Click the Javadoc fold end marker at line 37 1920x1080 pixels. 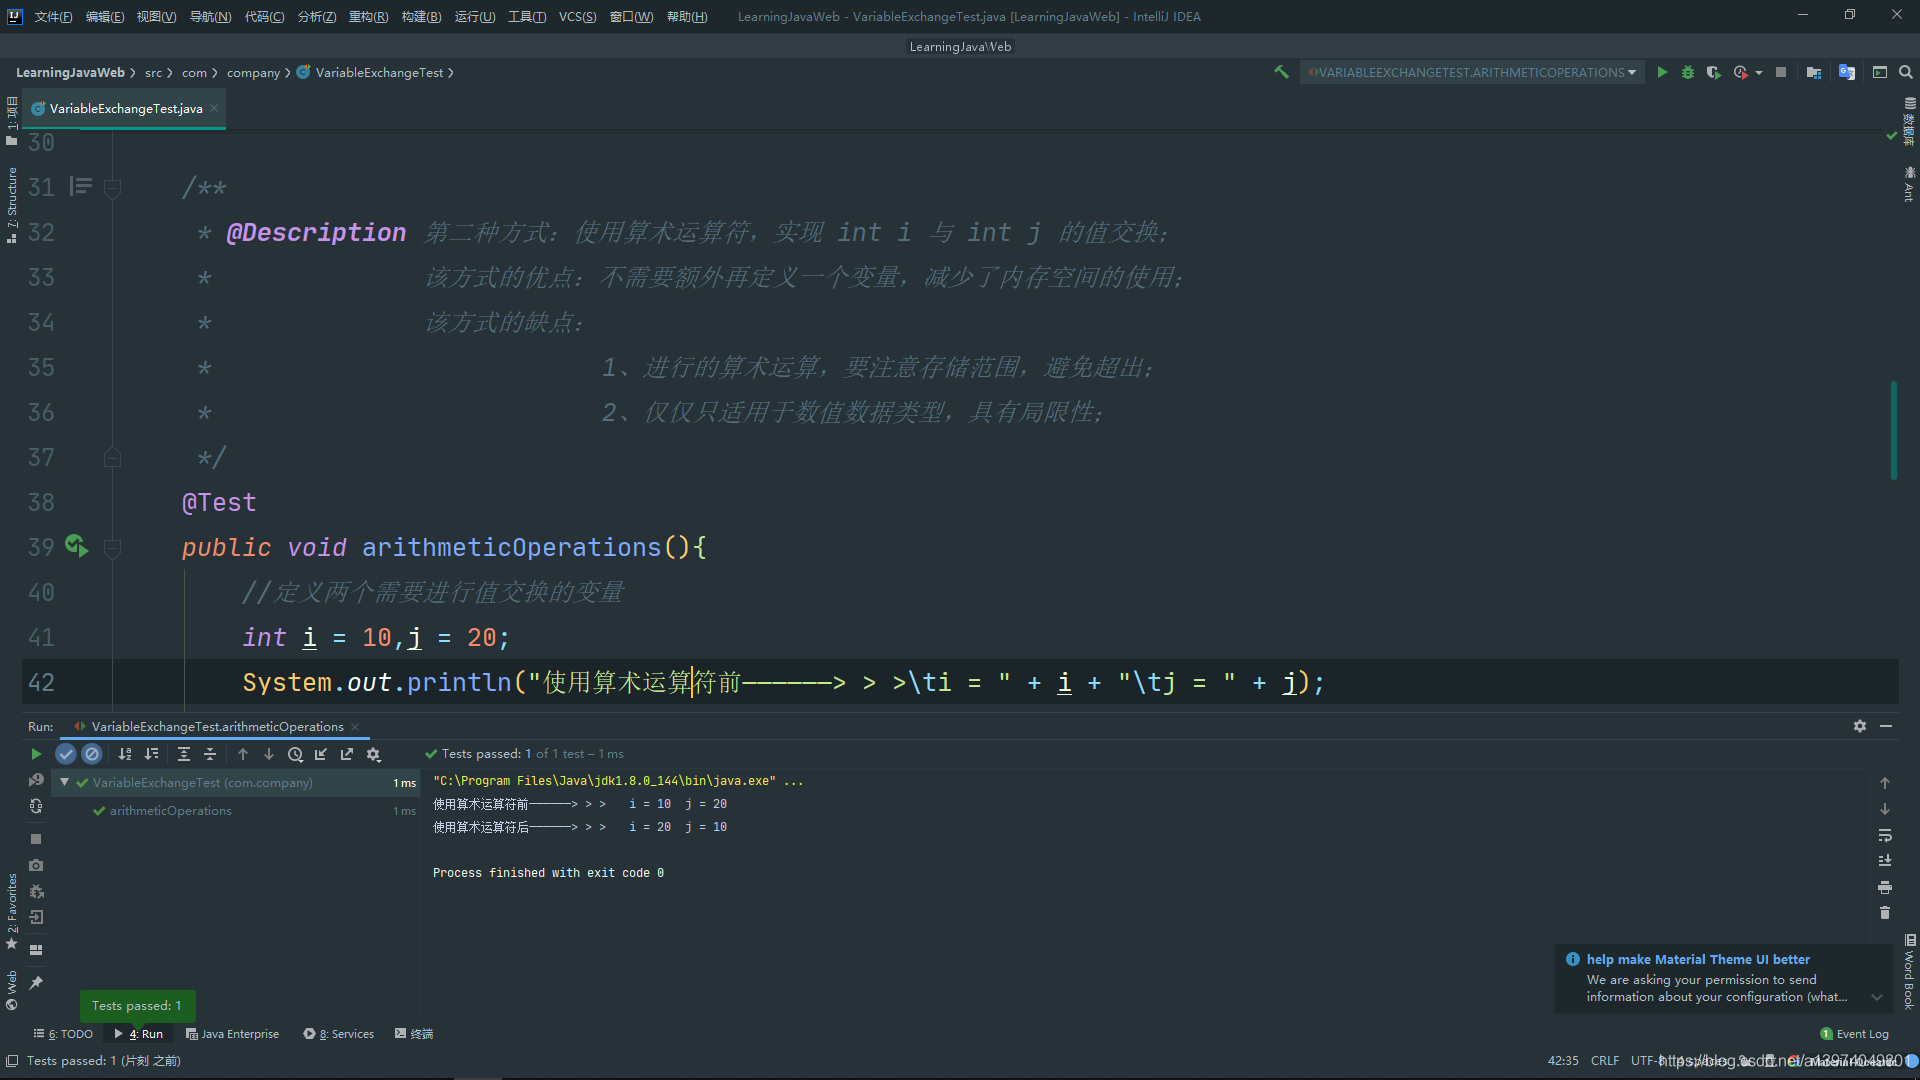[x=113, y=457]
